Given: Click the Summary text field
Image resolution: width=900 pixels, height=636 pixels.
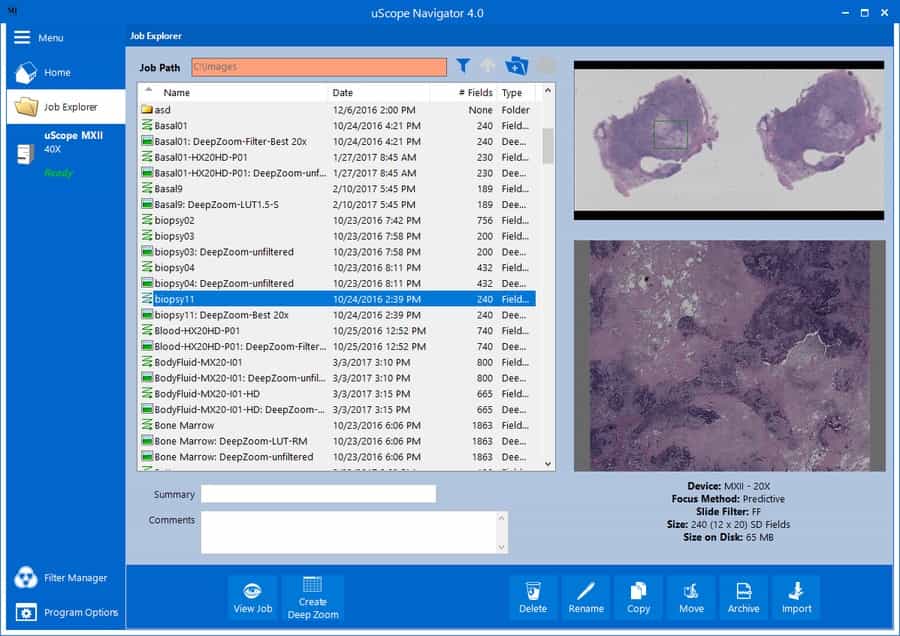Looking at the screenshot, I should pos(318,494).
